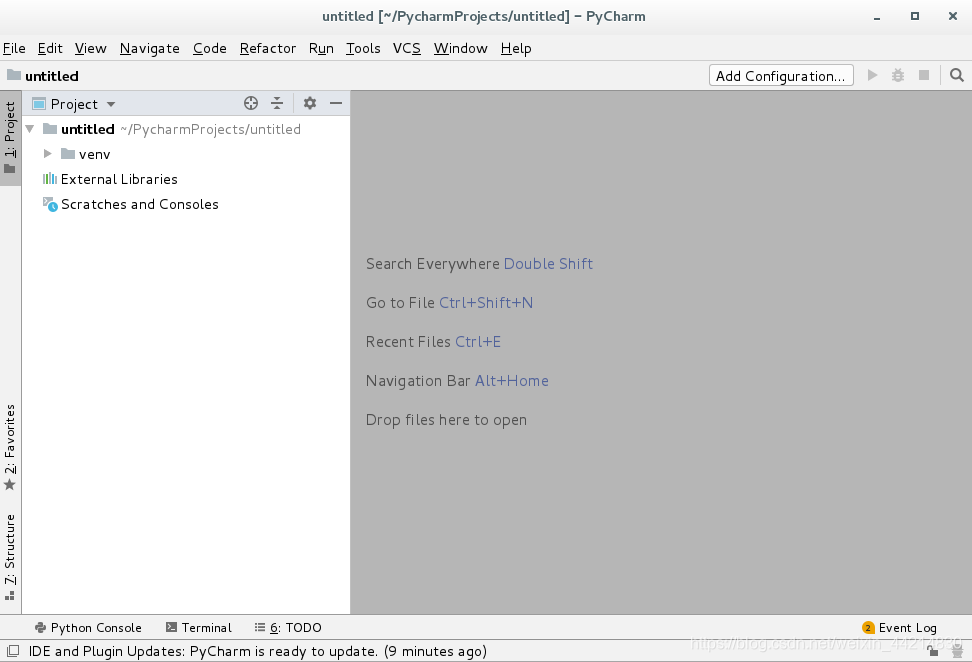Click the Locate/Scroll from Source target icon
This screenshot has width=972, height=662.
(250, 104)
